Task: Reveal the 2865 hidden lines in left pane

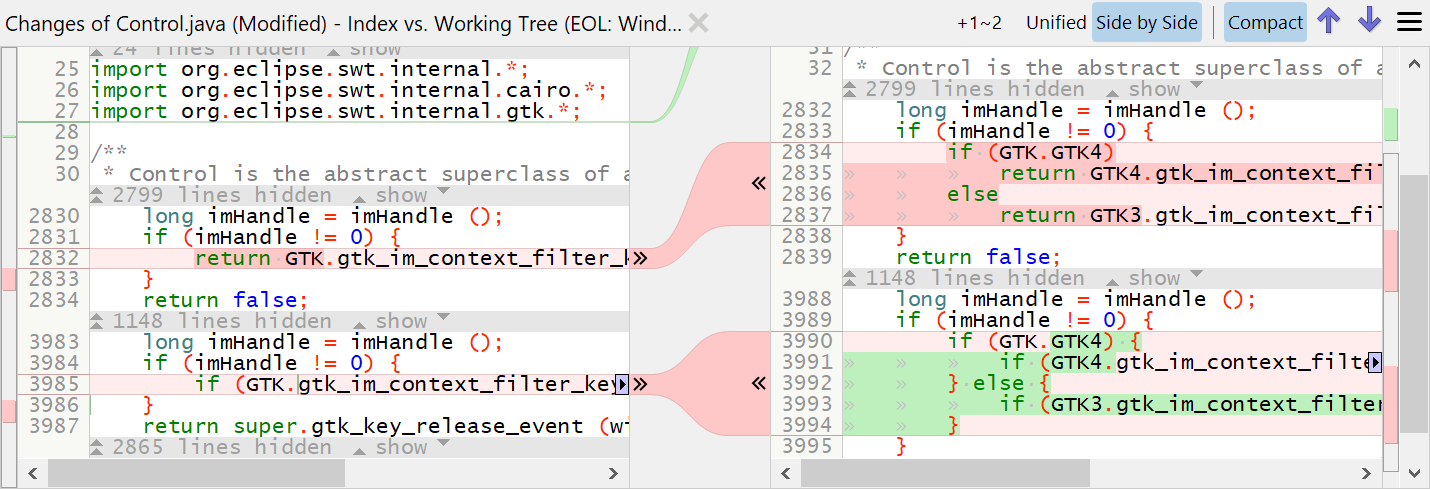Action: pos(401,447)
